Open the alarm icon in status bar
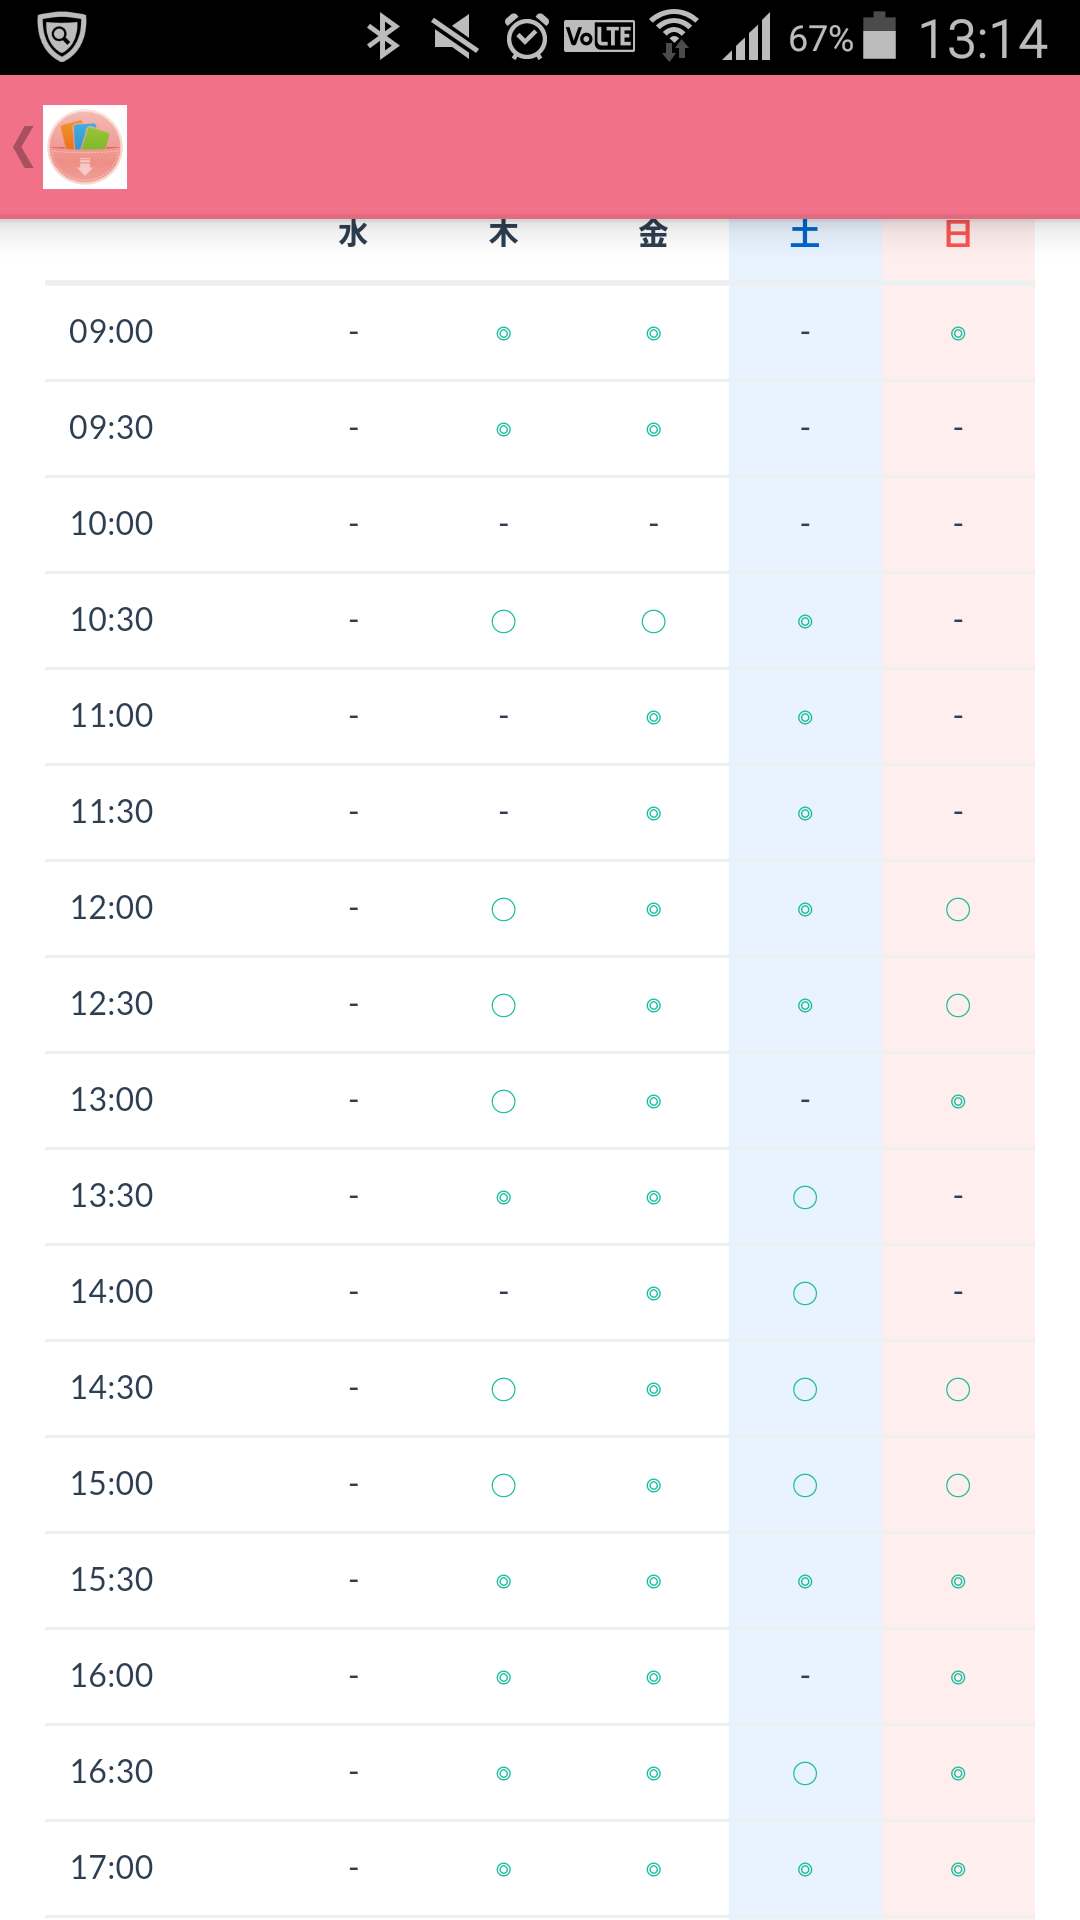 click(527, 38)
